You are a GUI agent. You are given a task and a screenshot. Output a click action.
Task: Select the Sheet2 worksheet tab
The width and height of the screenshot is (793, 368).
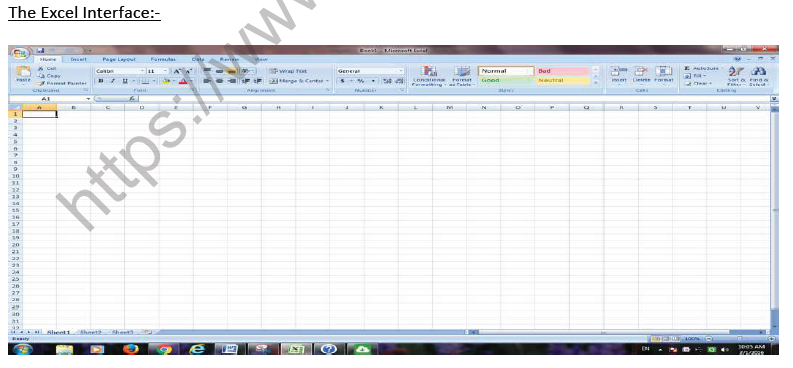(x=91, y=333)
